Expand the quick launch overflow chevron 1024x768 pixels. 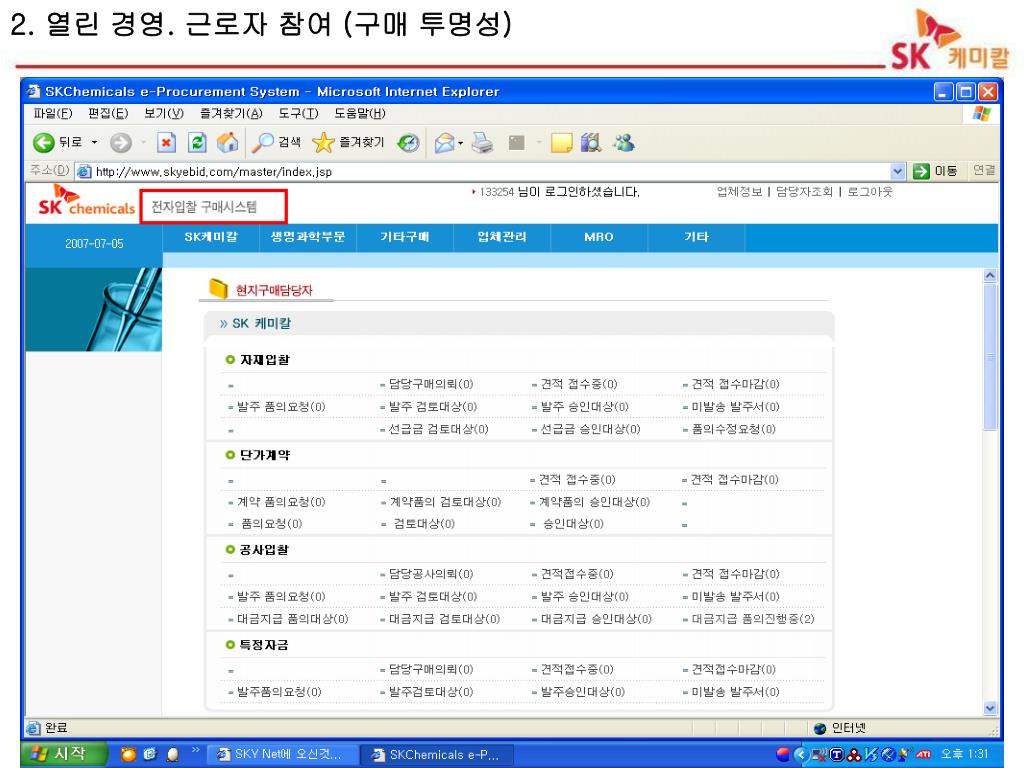point(195,750)
